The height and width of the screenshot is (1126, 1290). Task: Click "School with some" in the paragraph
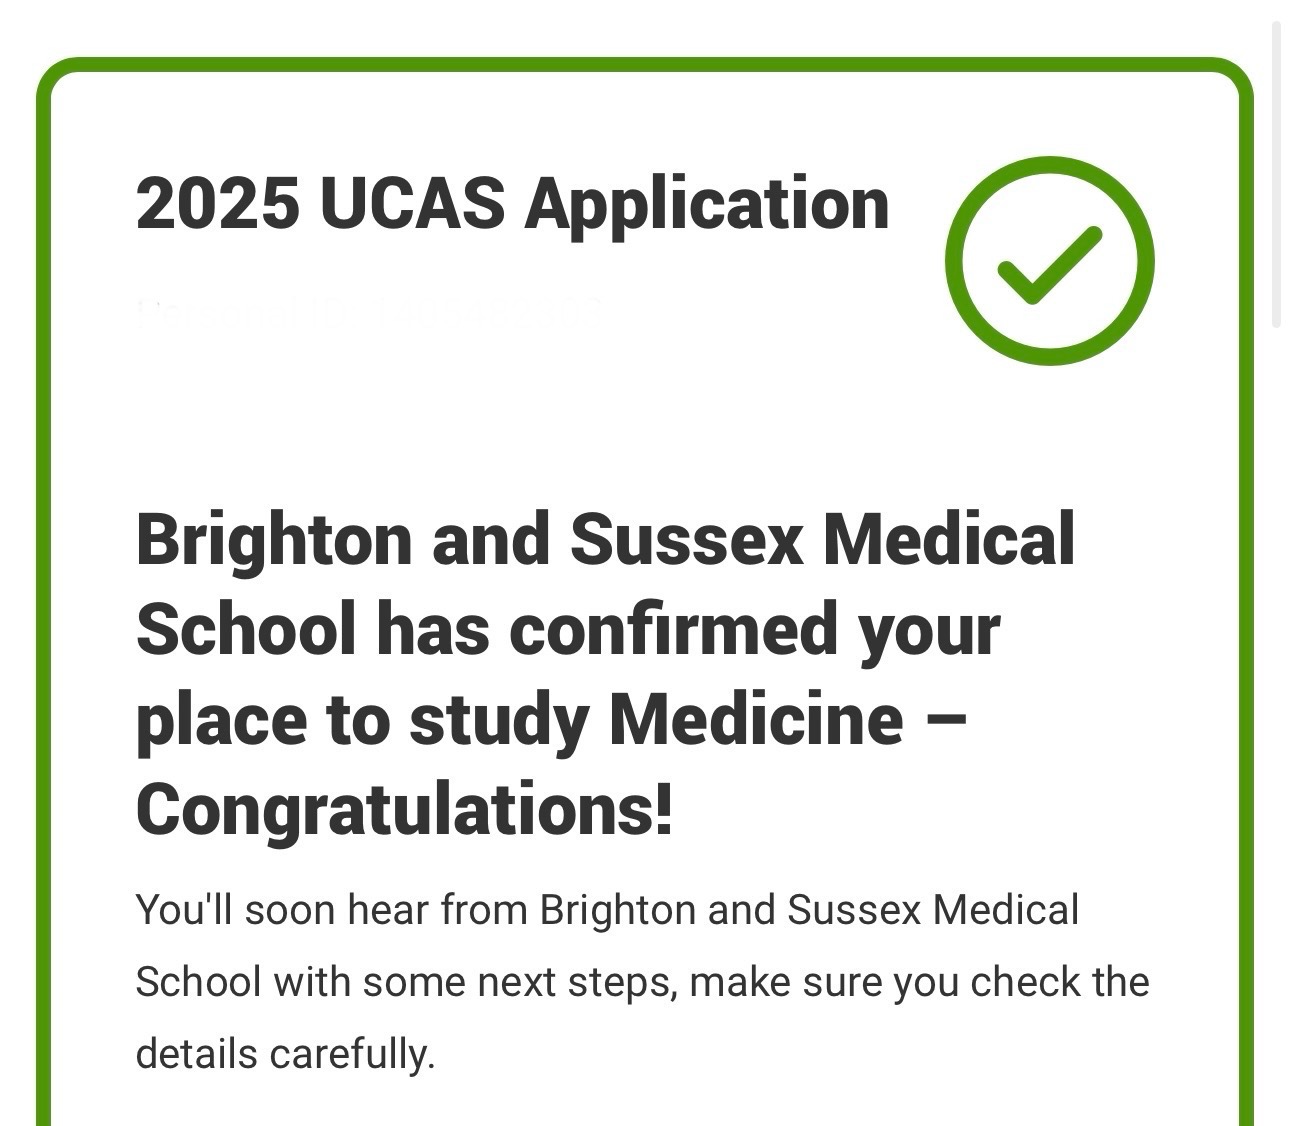point(300,982)
